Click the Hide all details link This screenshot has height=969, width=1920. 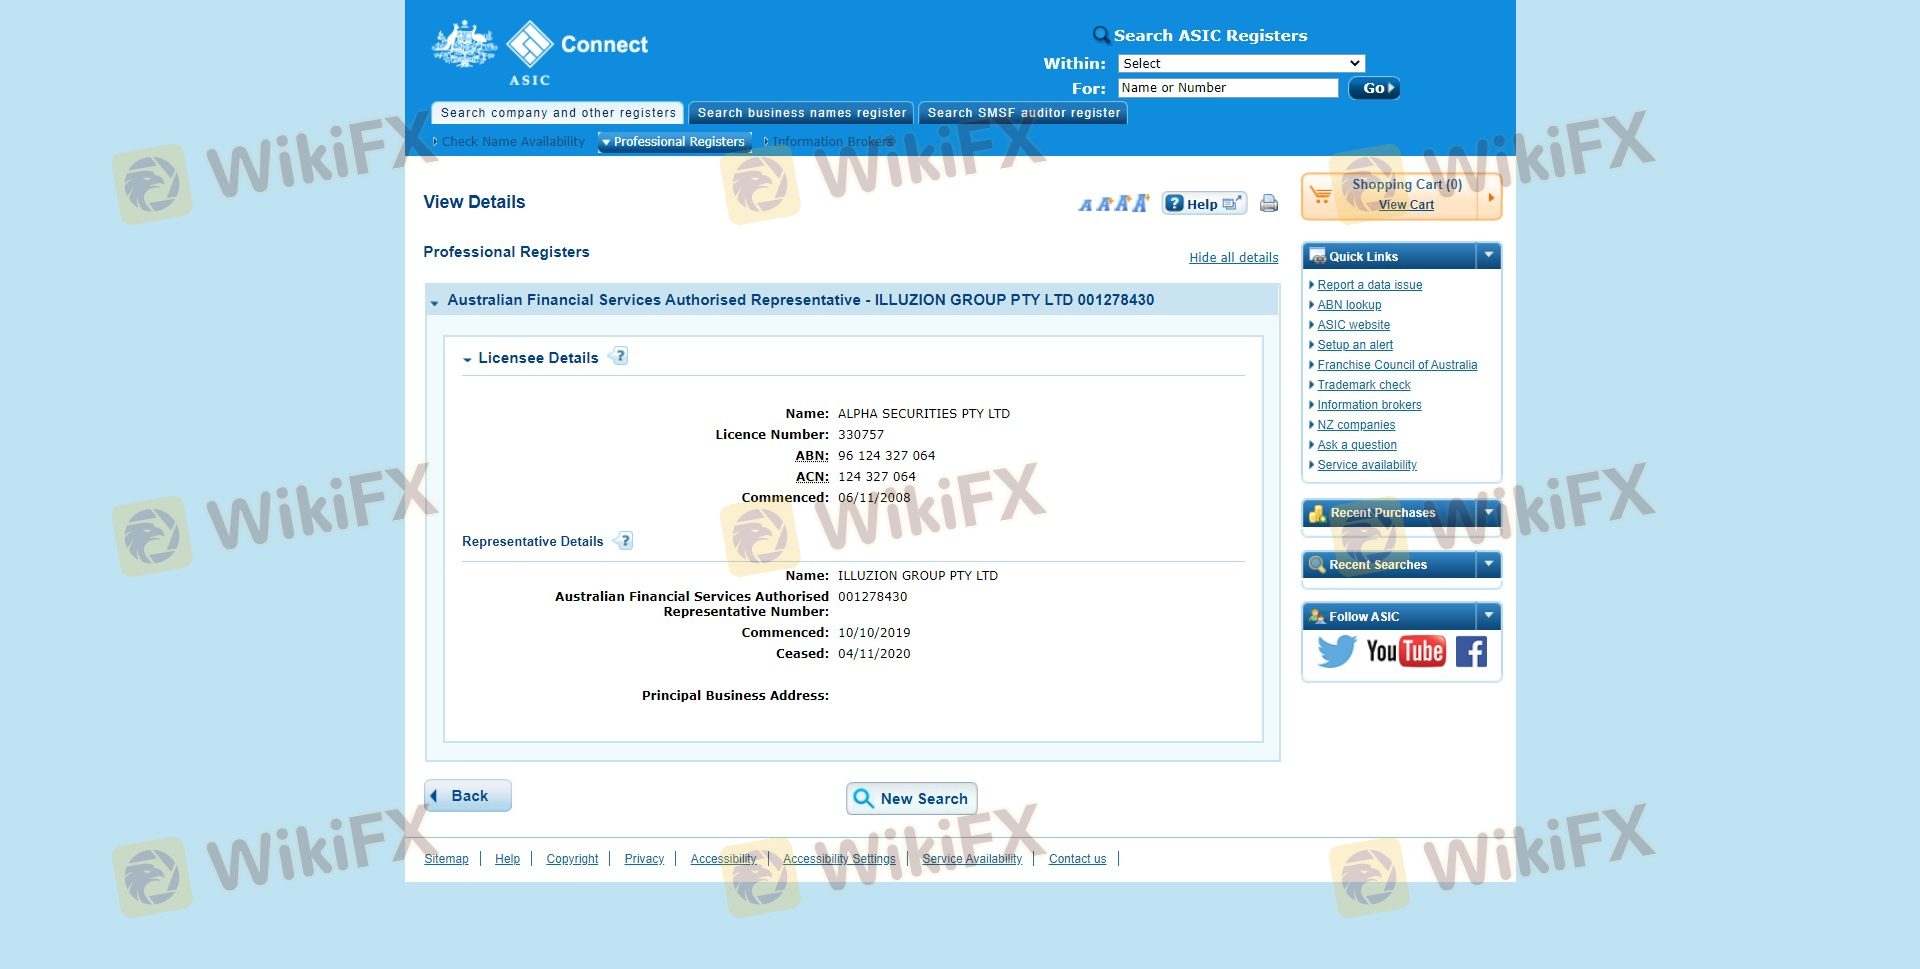[x=1233, y=258]
